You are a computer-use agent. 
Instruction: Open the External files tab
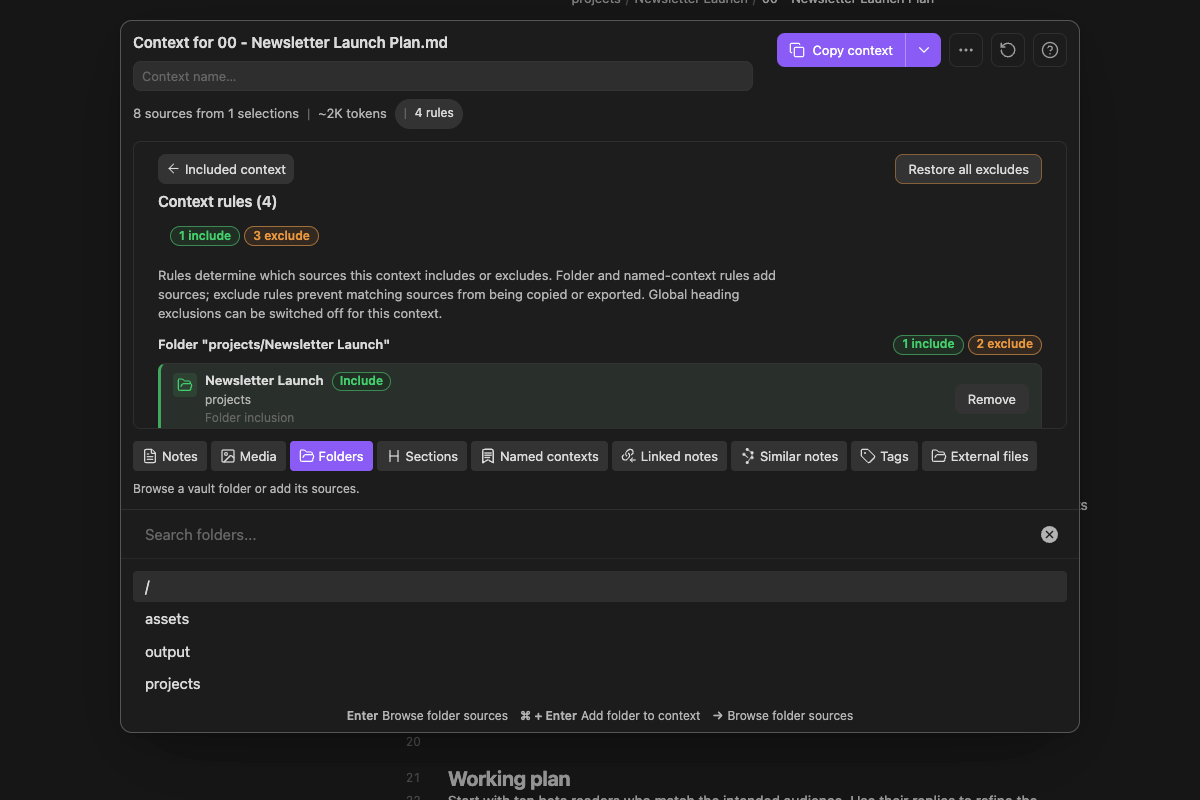point(979,456)
